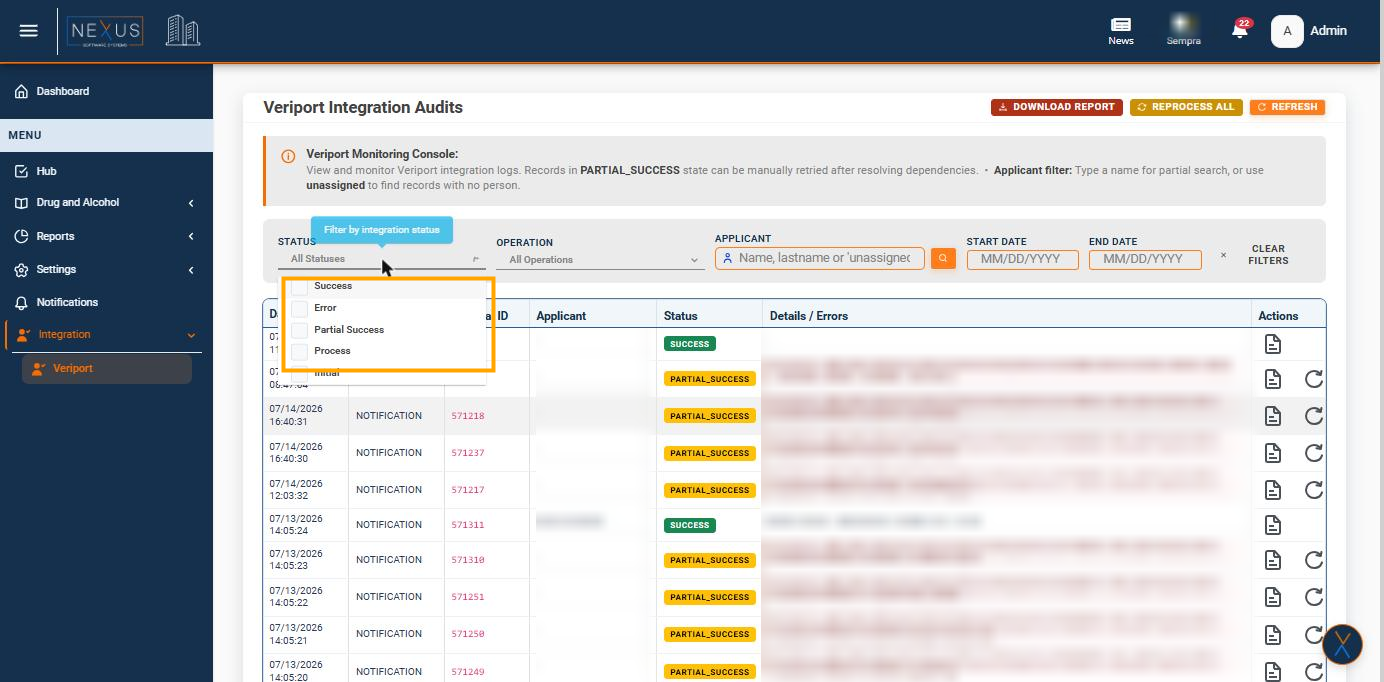Expand the Drug and Alcohol submenu
The image size is (1384, 682).
[106, 203]
